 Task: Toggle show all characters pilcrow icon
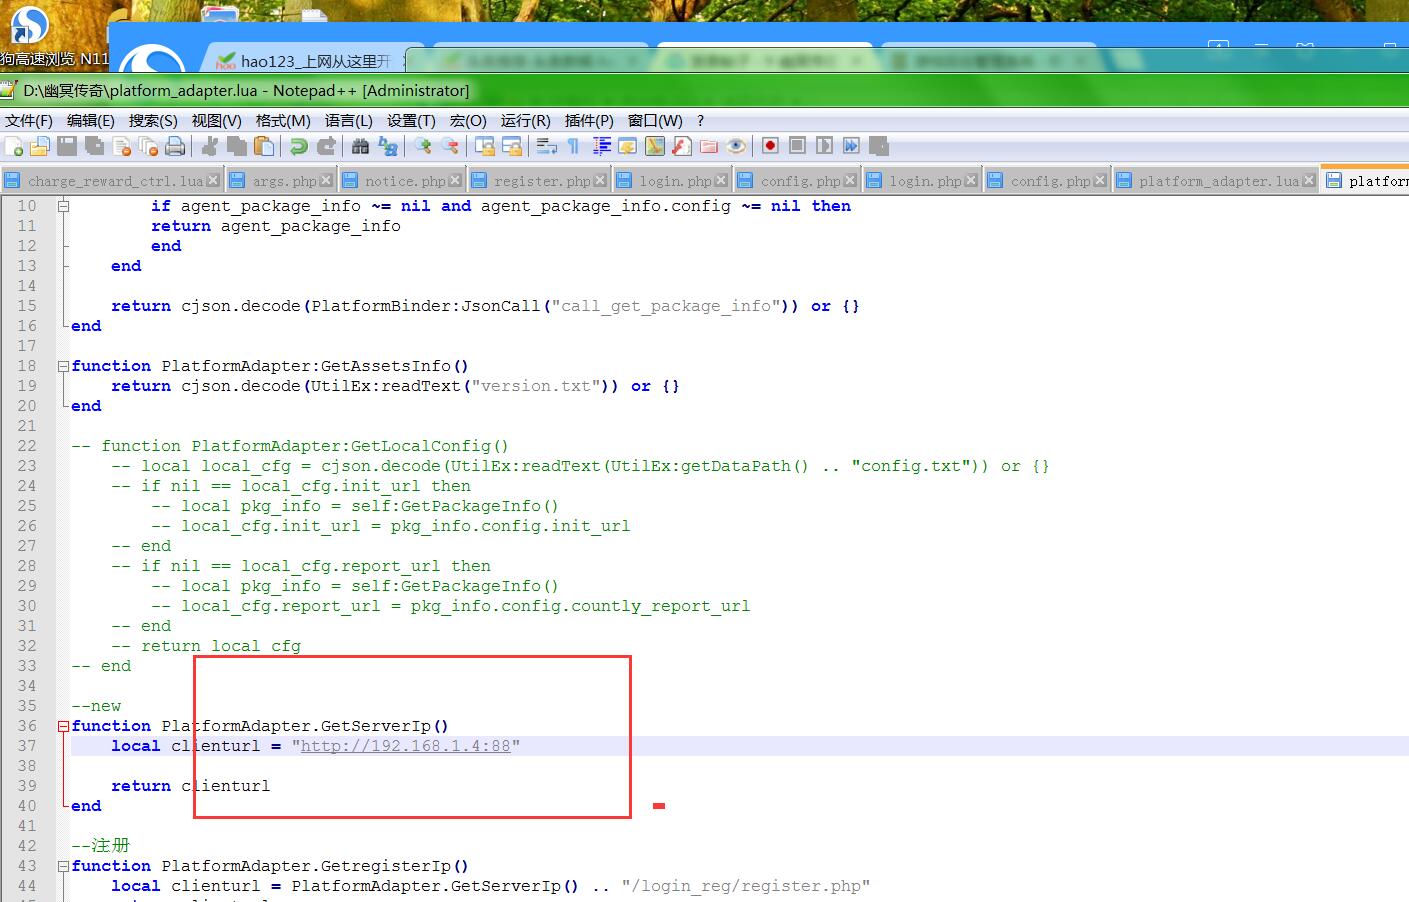pos(573,147)
